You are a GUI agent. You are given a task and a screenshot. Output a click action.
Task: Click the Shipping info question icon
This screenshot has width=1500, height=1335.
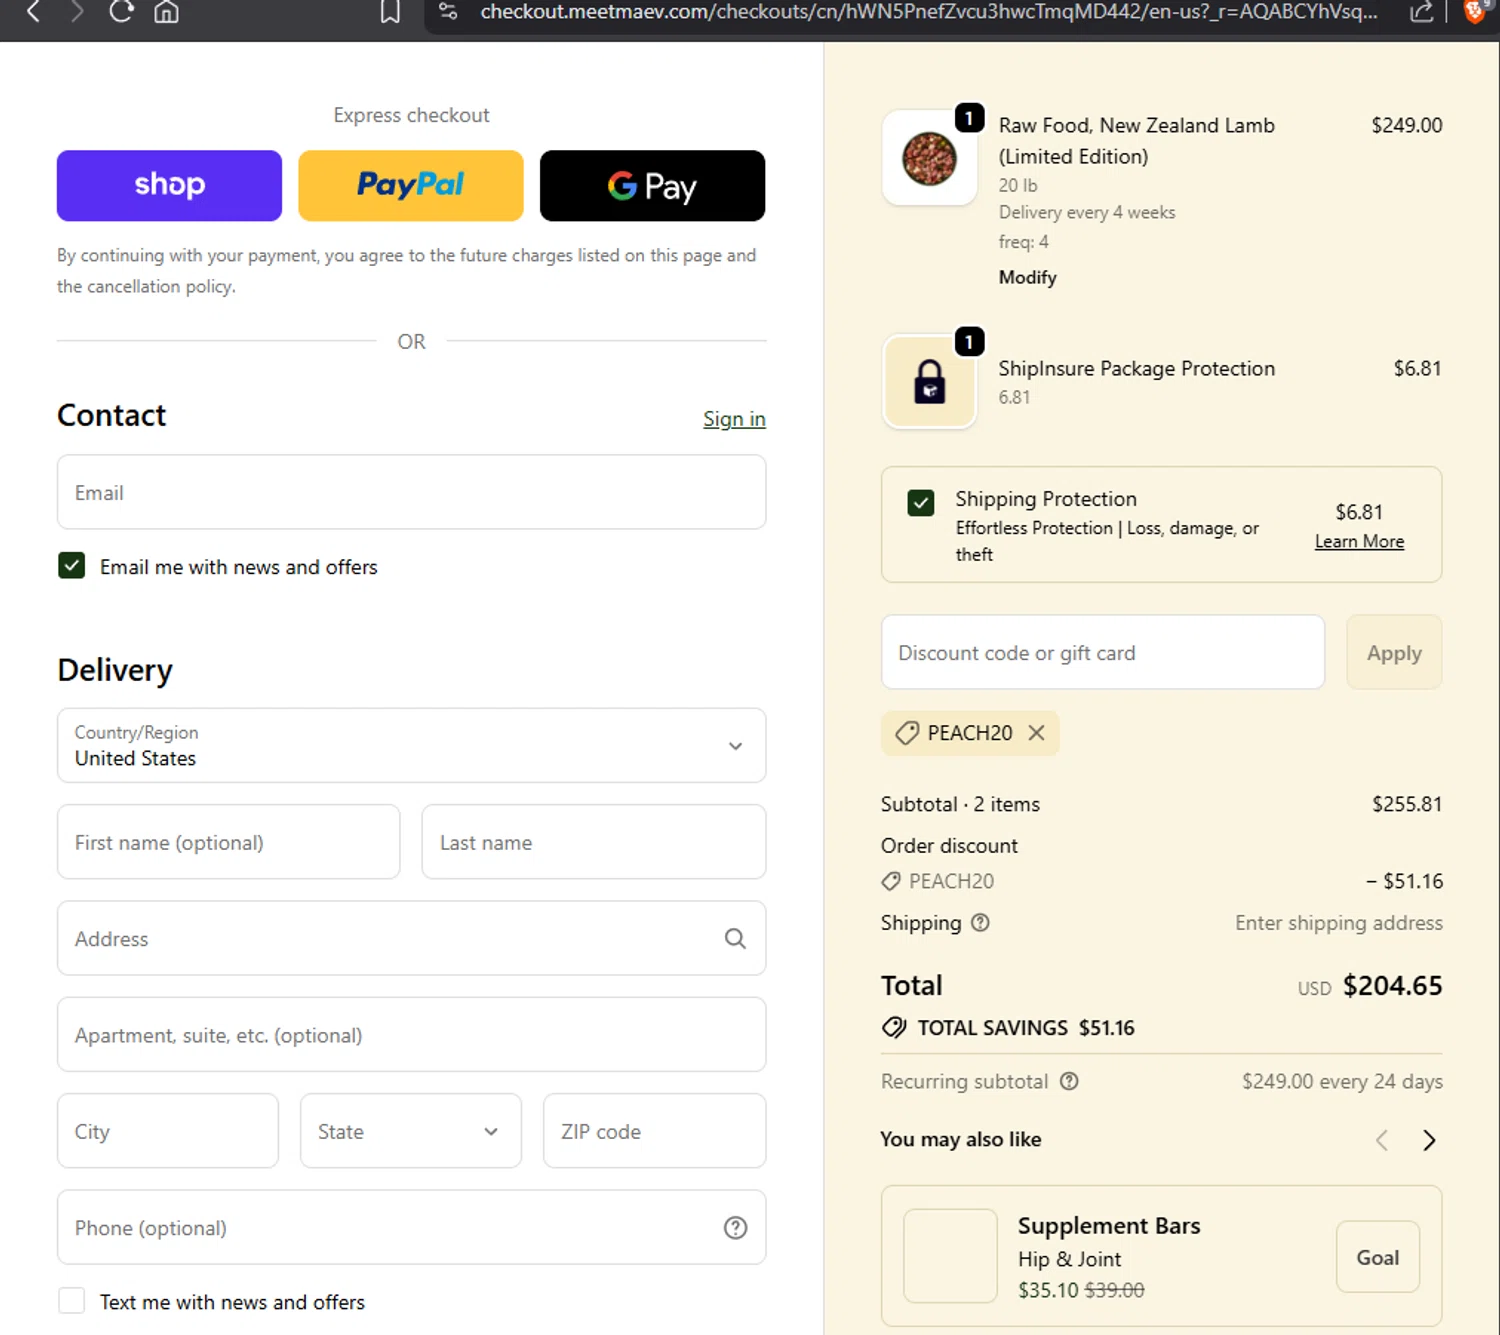(x=981, y=923)
